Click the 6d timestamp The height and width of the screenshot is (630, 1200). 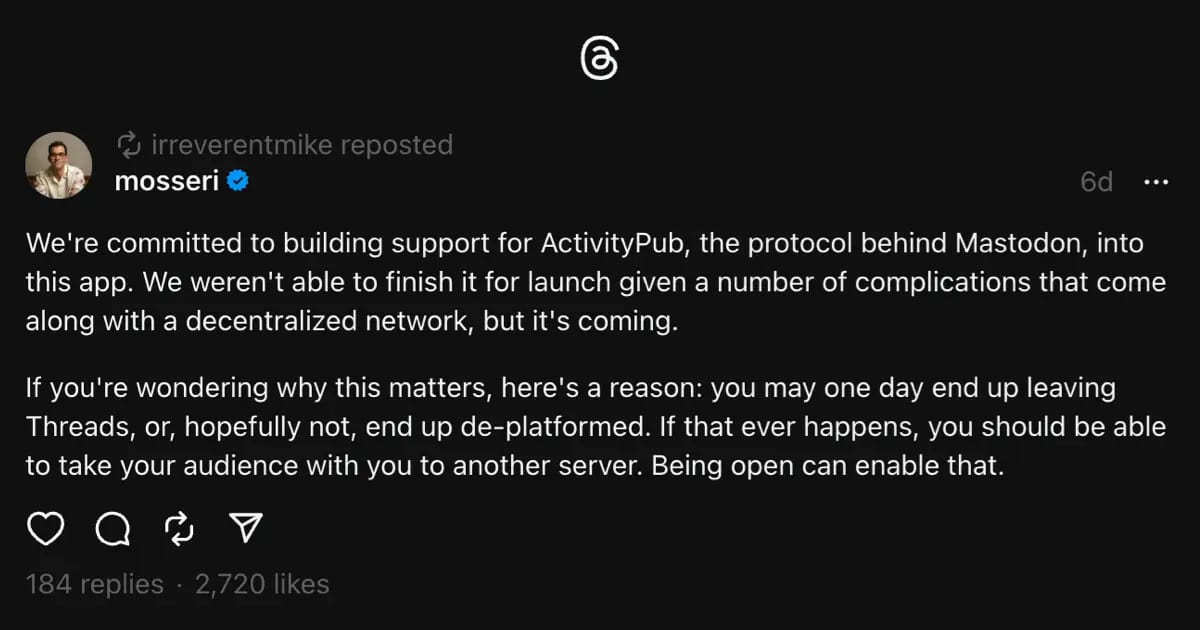1096,182
